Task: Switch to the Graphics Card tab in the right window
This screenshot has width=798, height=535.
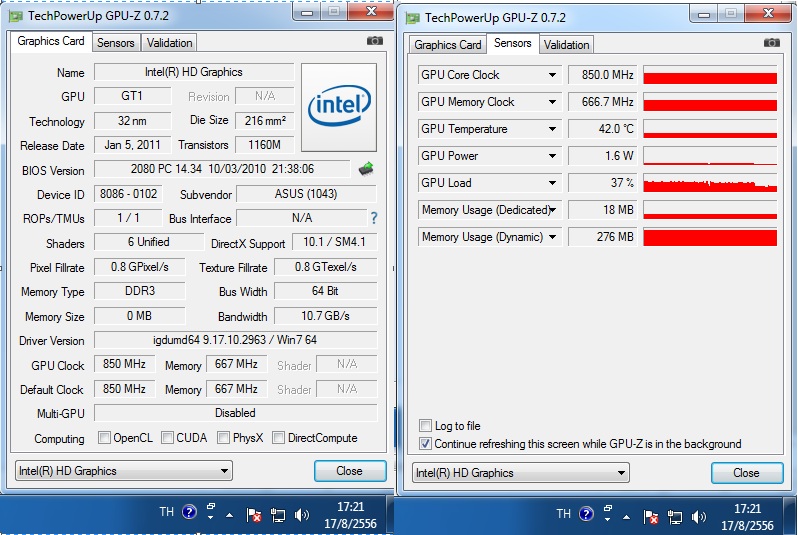Action: 448,45
